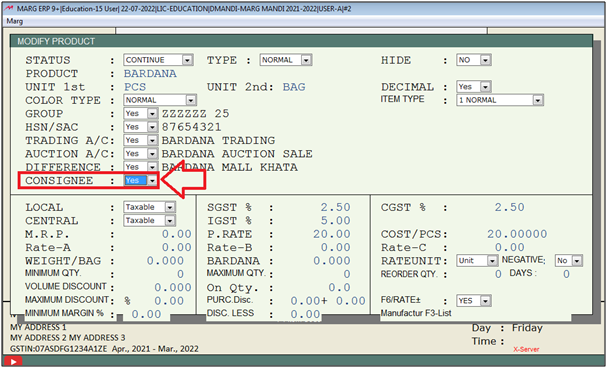Open the CONSIGNEE Yes dropdown
Viewport: 608px width, 368px height.
[x=140, y=180]
